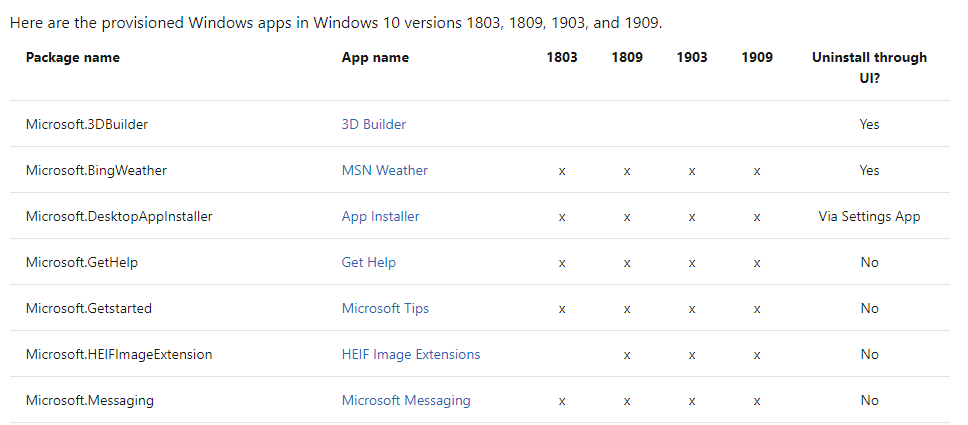Open the MSN Weather link
968x425 pixels.
[385, 170]
